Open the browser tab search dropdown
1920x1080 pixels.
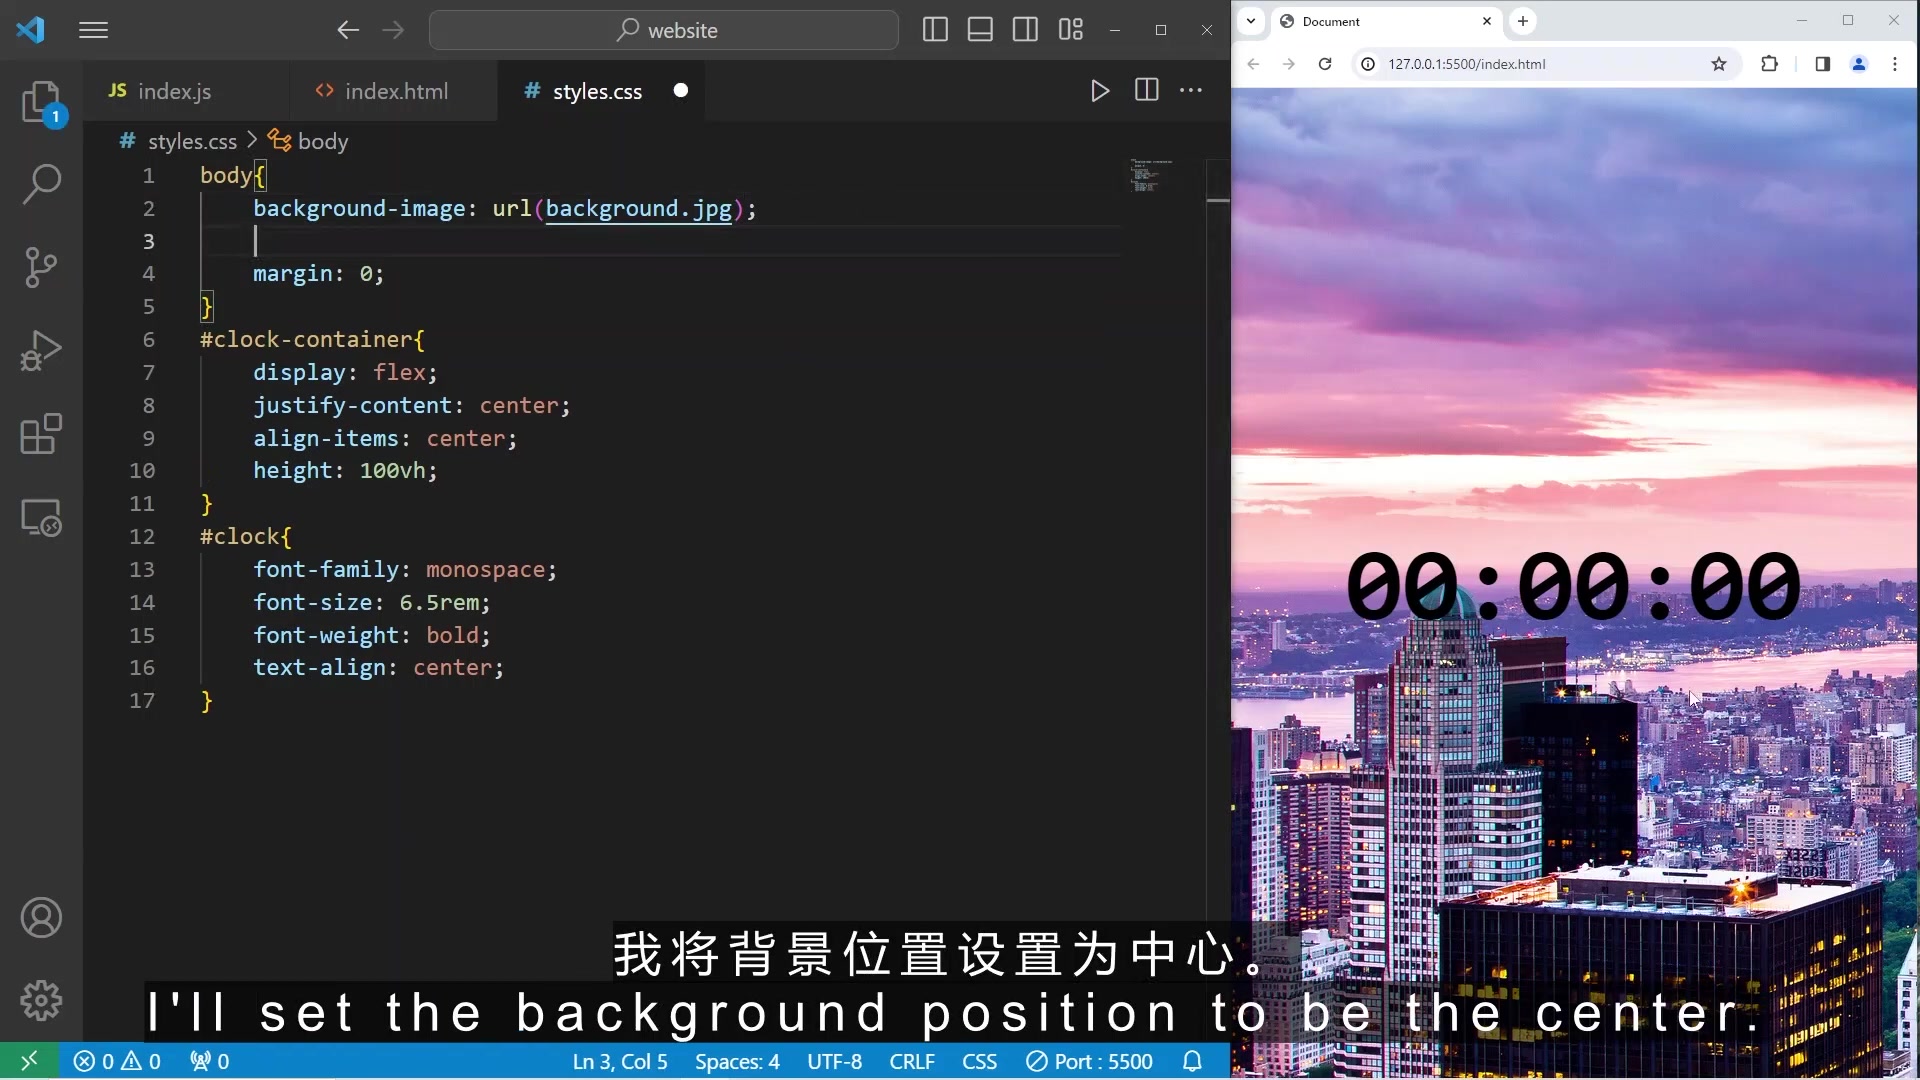tap(1250, 21)
